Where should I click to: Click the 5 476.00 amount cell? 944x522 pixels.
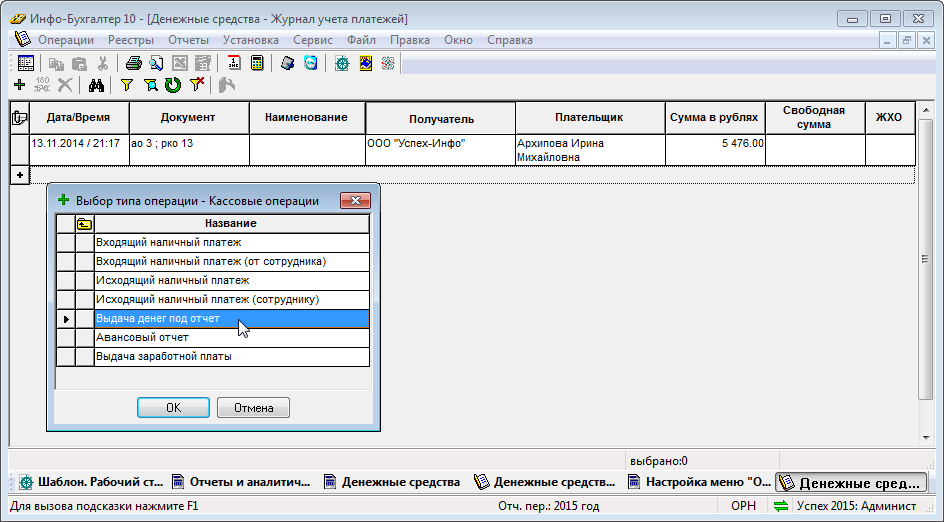point(715,150)
